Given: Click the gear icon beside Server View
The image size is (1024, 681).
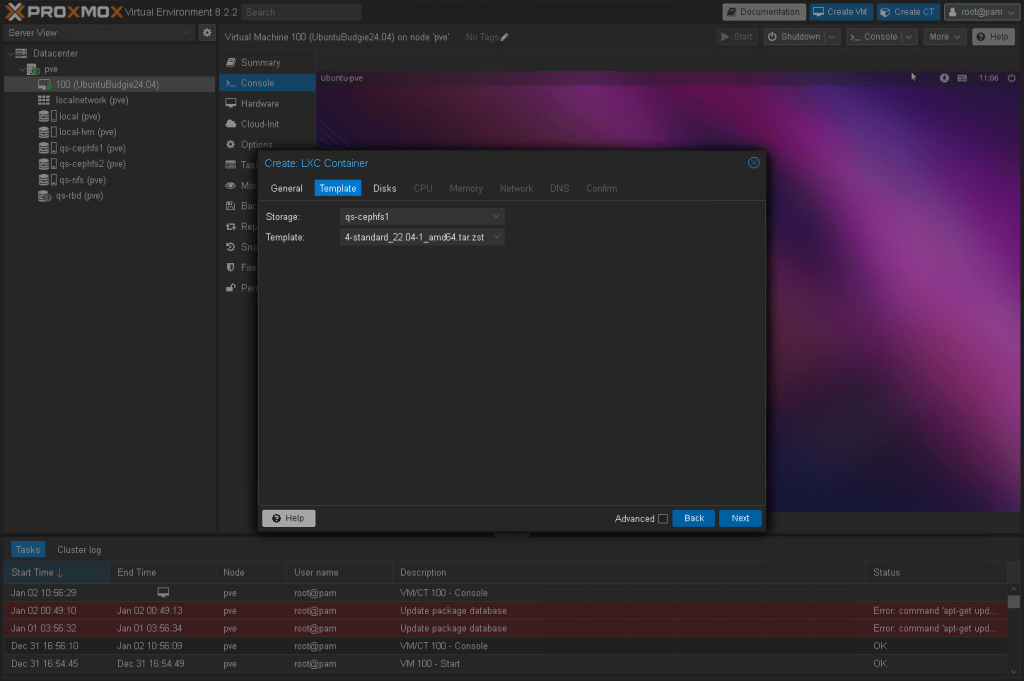Looking at the screenshot, I should [207, 33].
